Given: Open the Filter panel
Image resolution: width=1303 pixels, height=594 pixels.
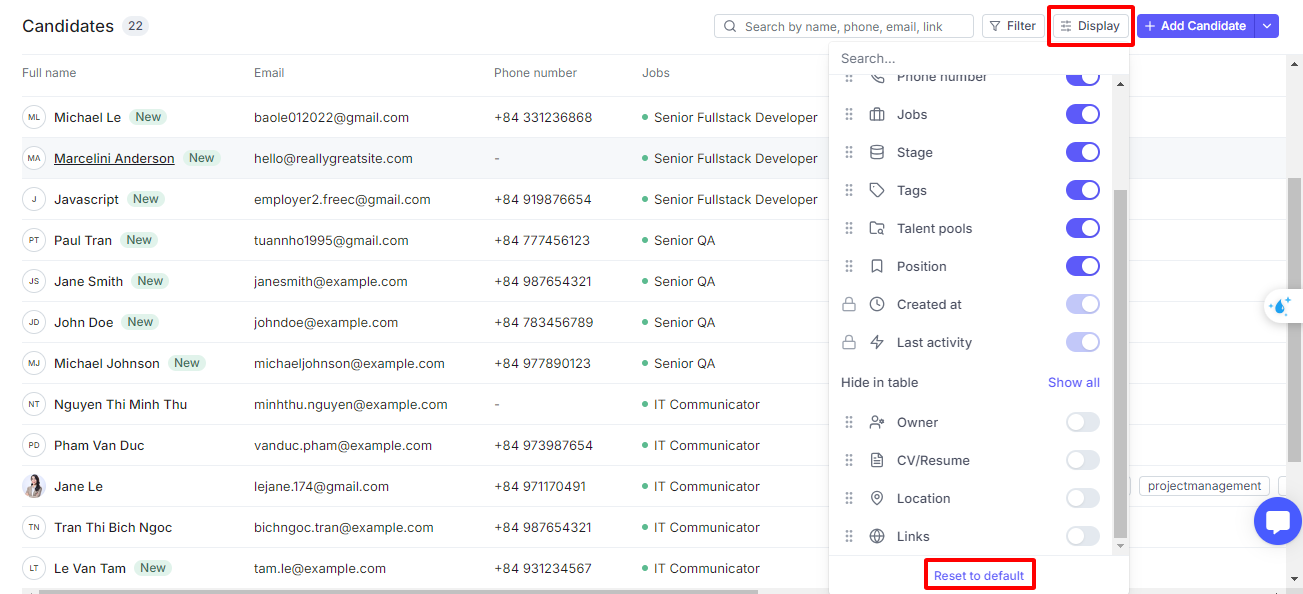Looking at the screenshot, I should click(1013, 26).
